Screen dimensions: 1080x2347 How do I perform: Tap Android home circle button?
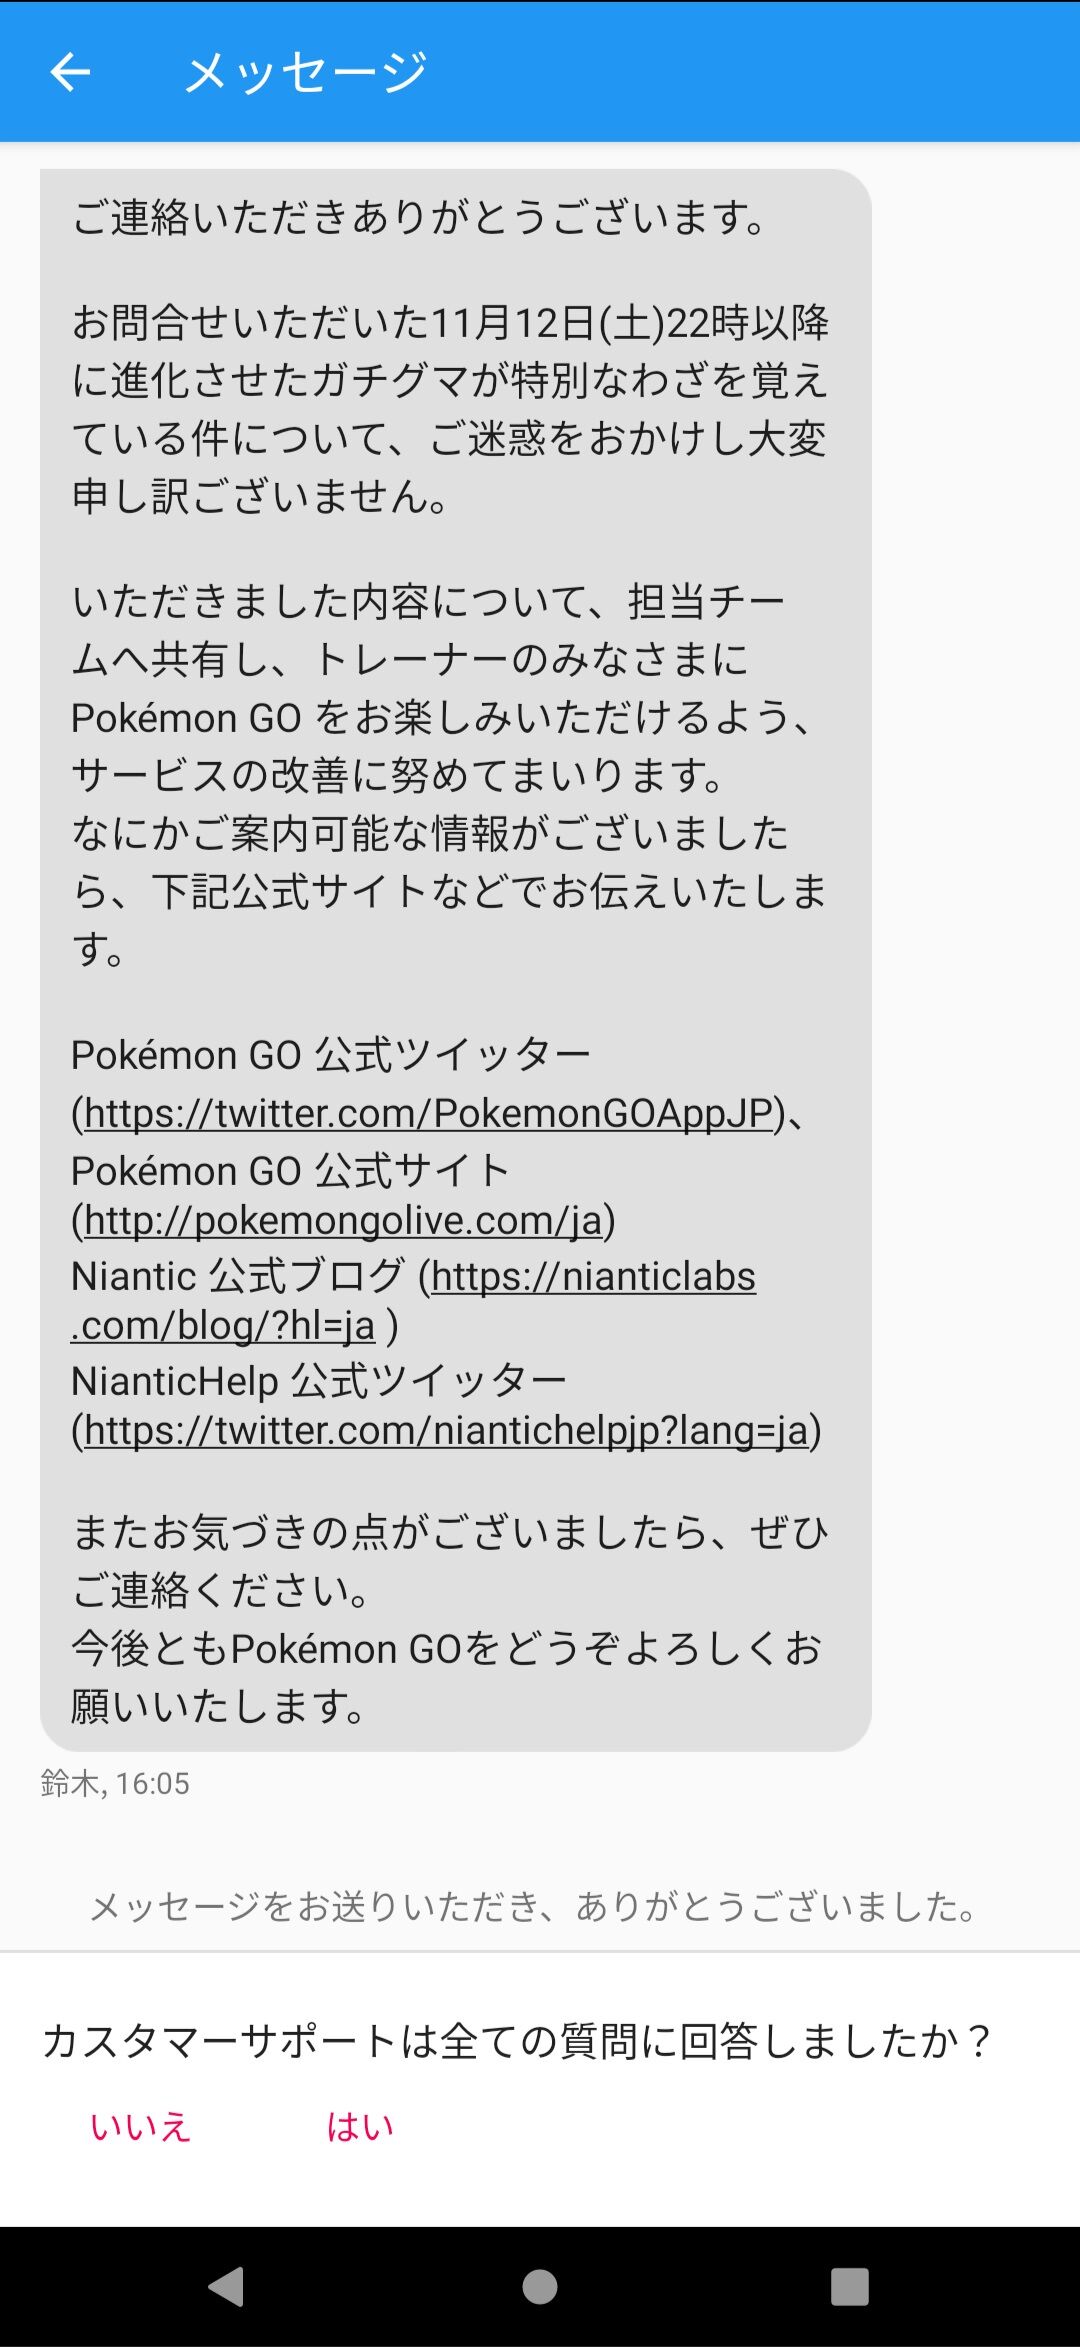540,2286
